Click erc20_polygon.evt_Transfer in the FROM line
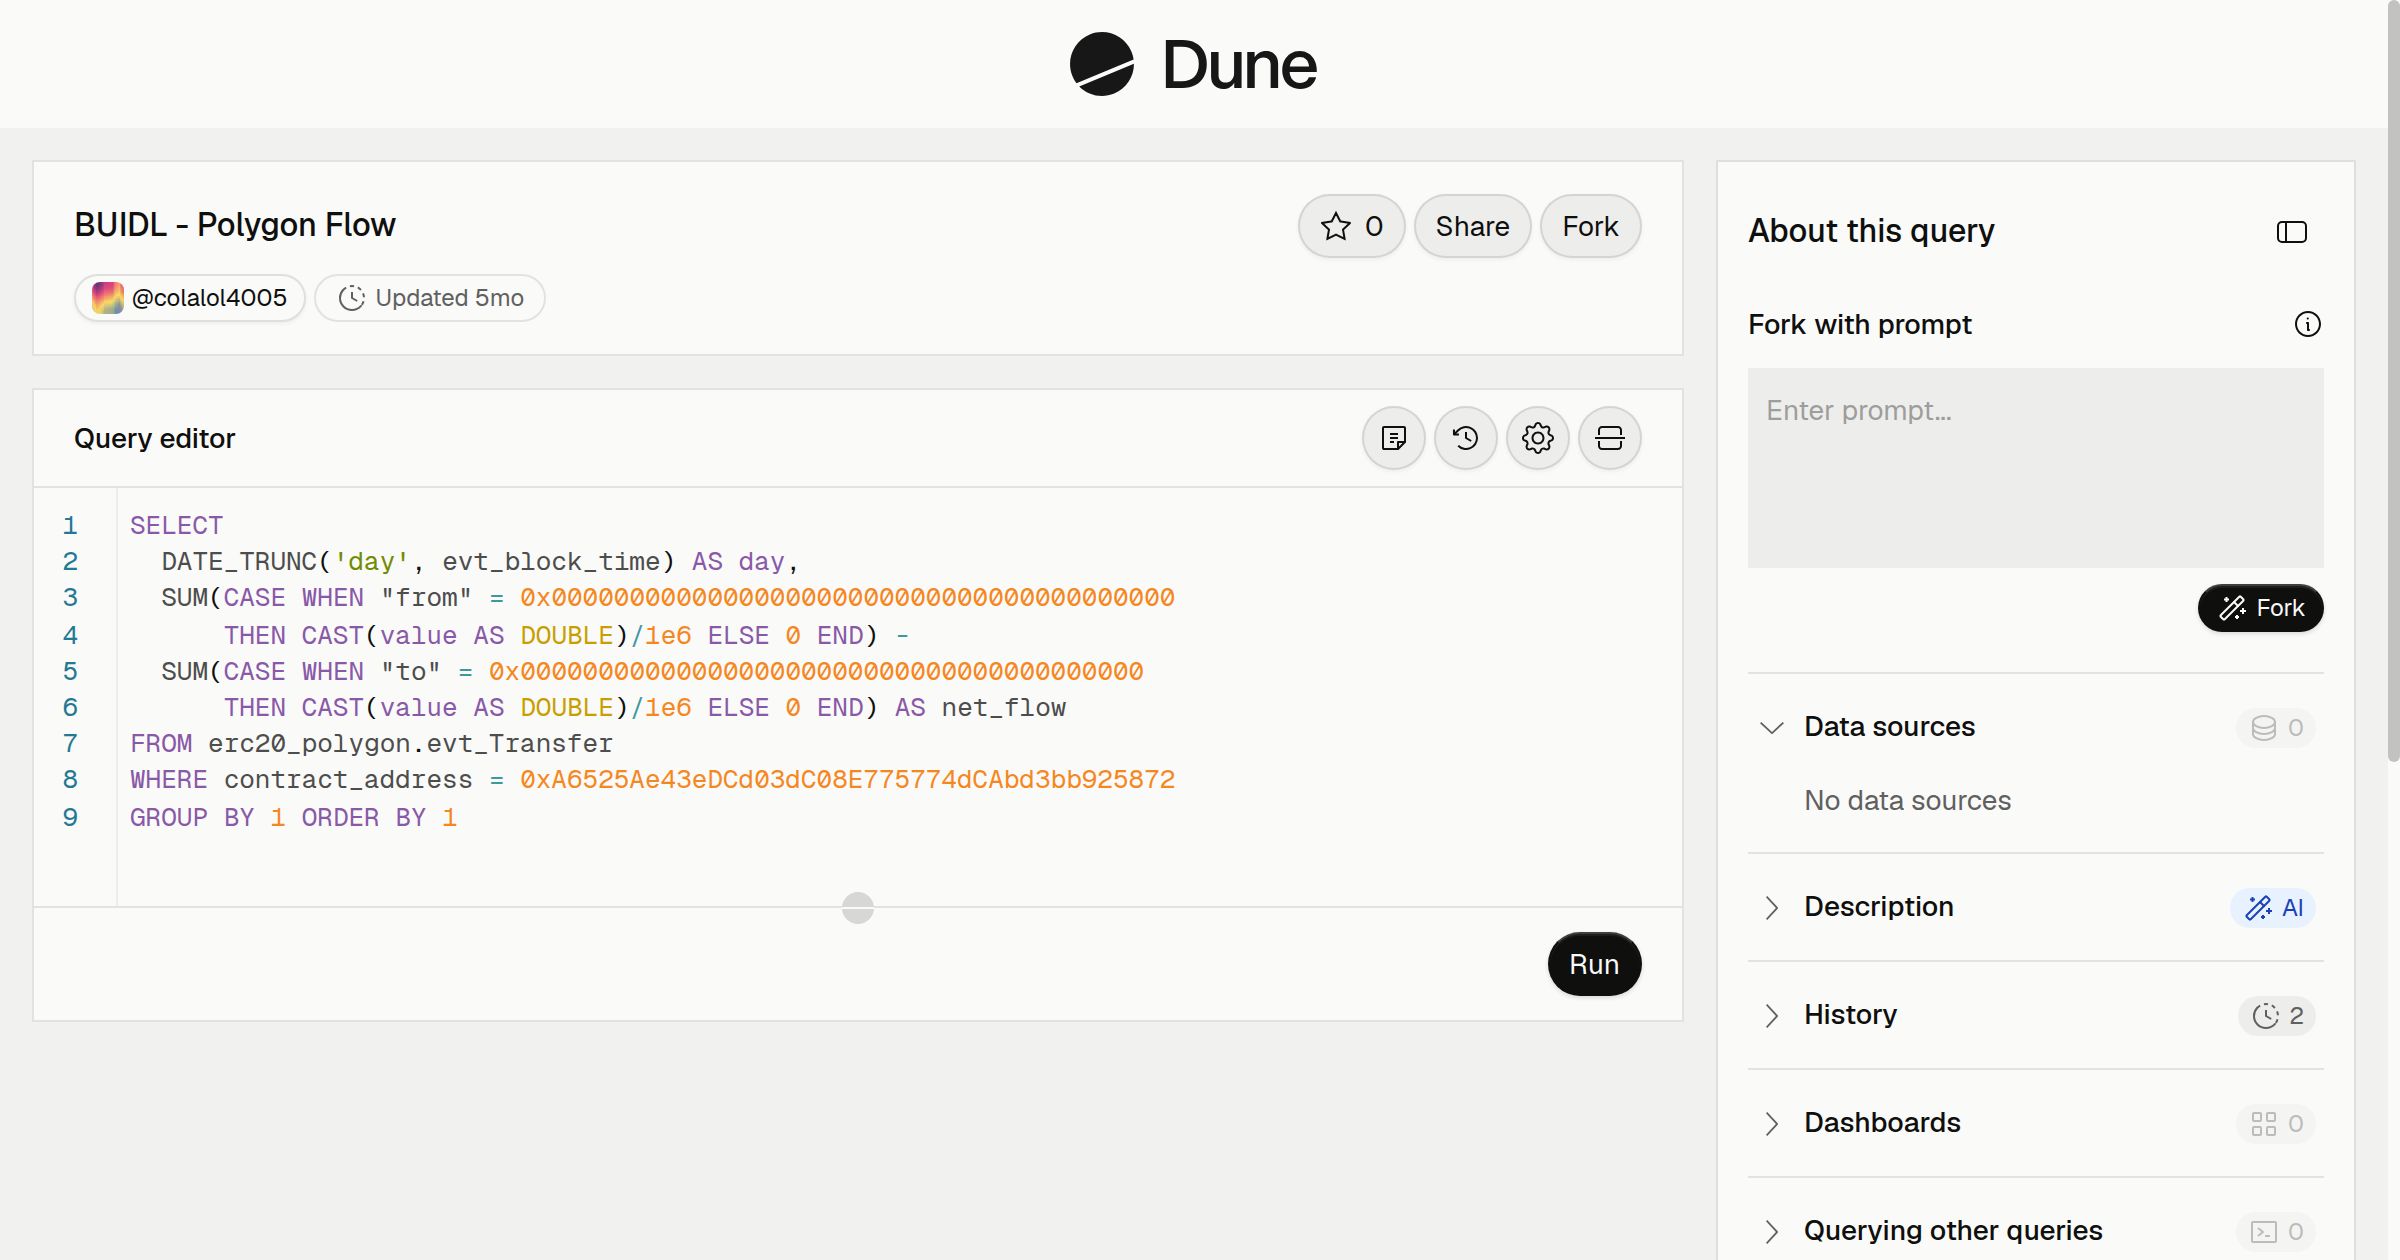The height and width of the screenshot is (1260, 2400). [410, 743]
